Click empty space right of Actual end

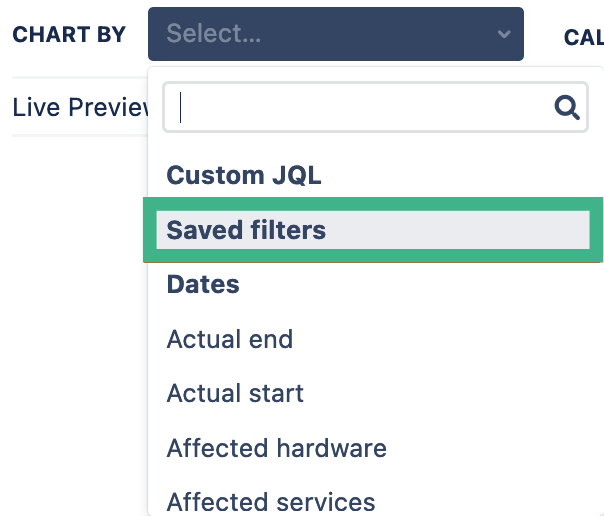450,339
